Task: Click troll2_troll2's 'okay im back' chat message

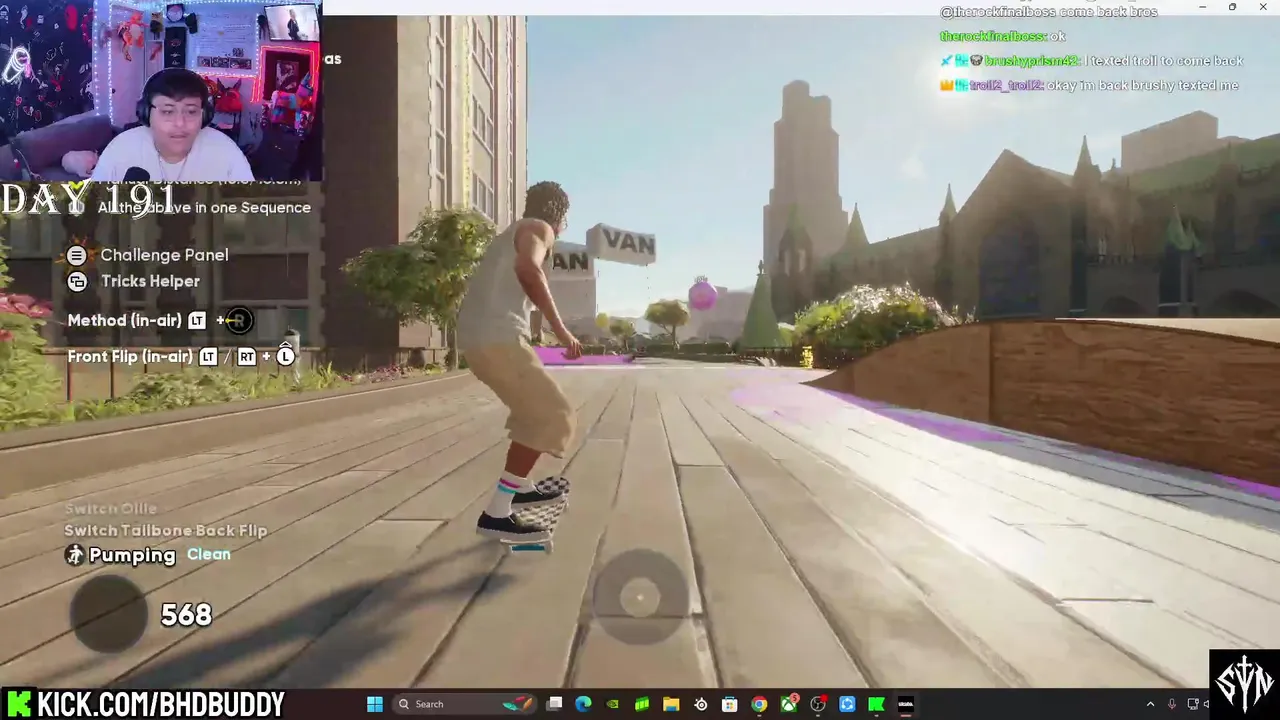Action: click(1089, 85)
